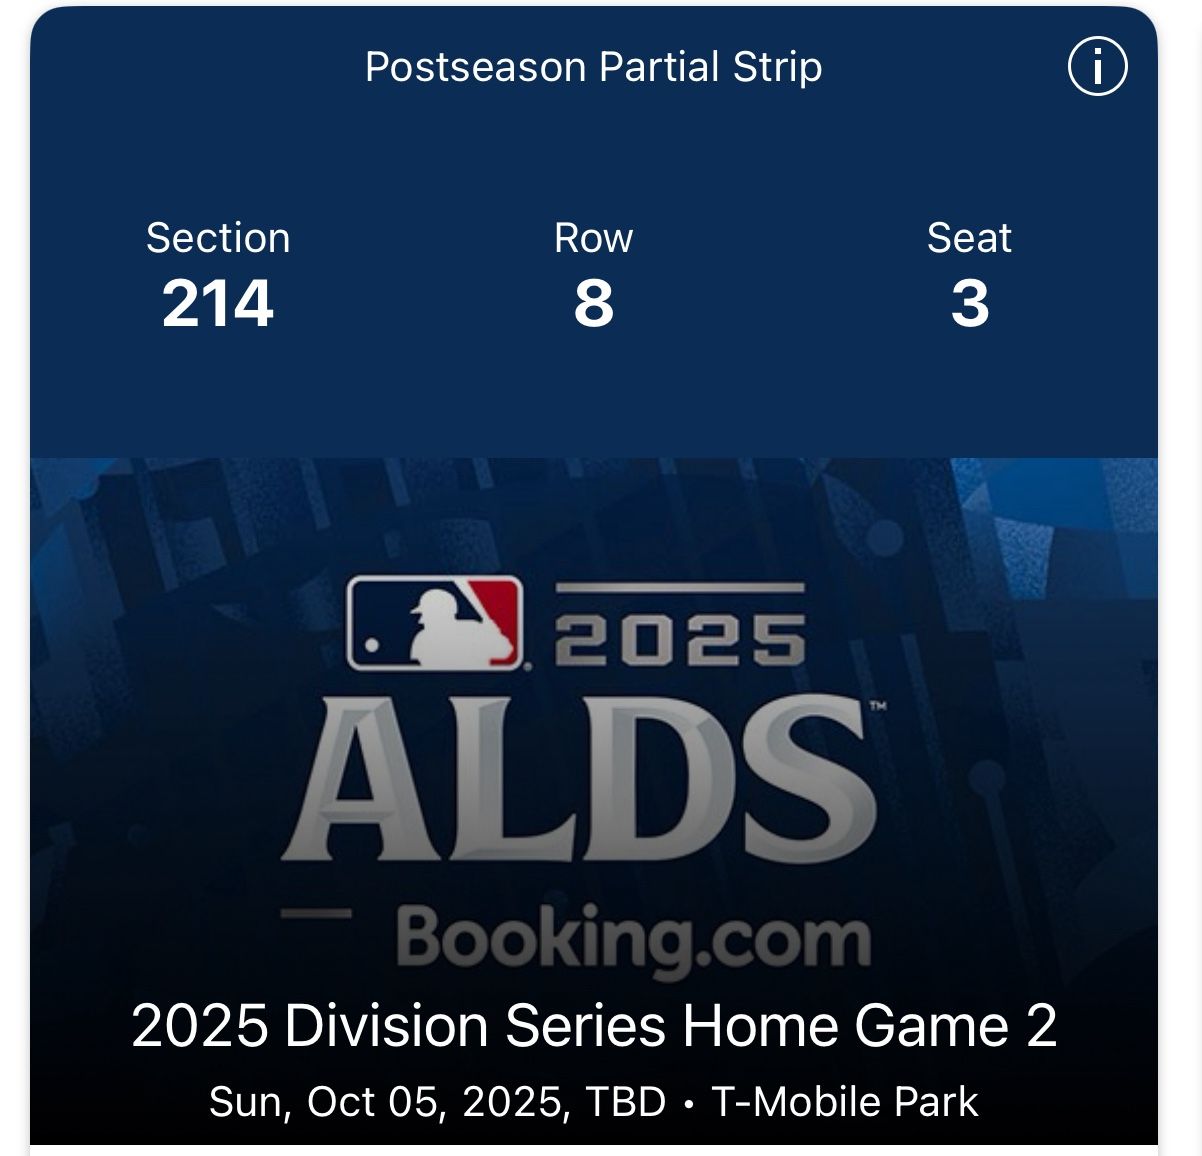Select seat number 3
This screenshot has width=1202, height=1156.
pos(969,303)
